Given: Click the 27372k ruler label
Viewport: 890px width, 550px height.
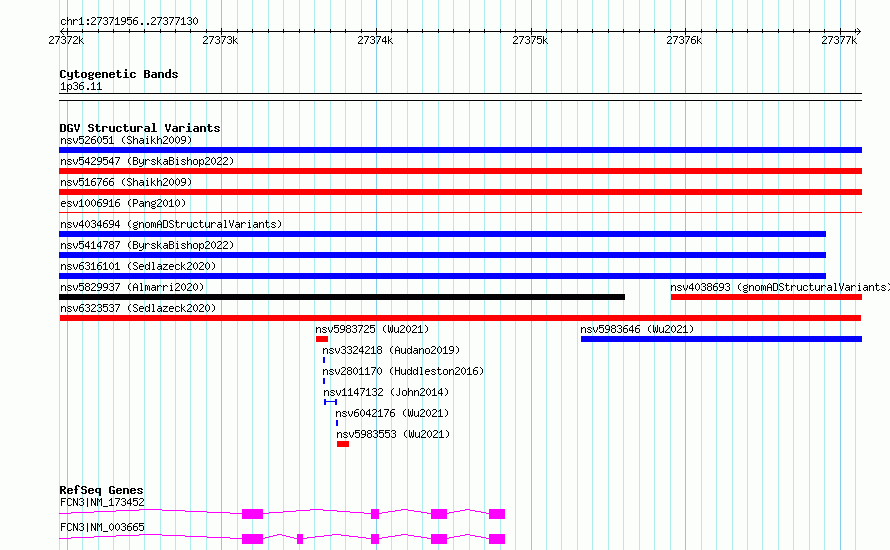Looking at the screenshot, I should 66,40.
